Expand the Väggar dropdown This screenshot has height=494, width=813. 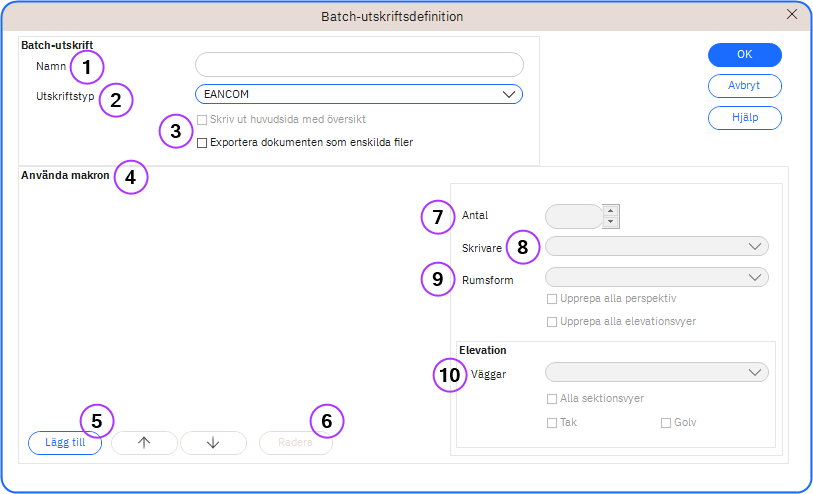[x=656, y=372]
